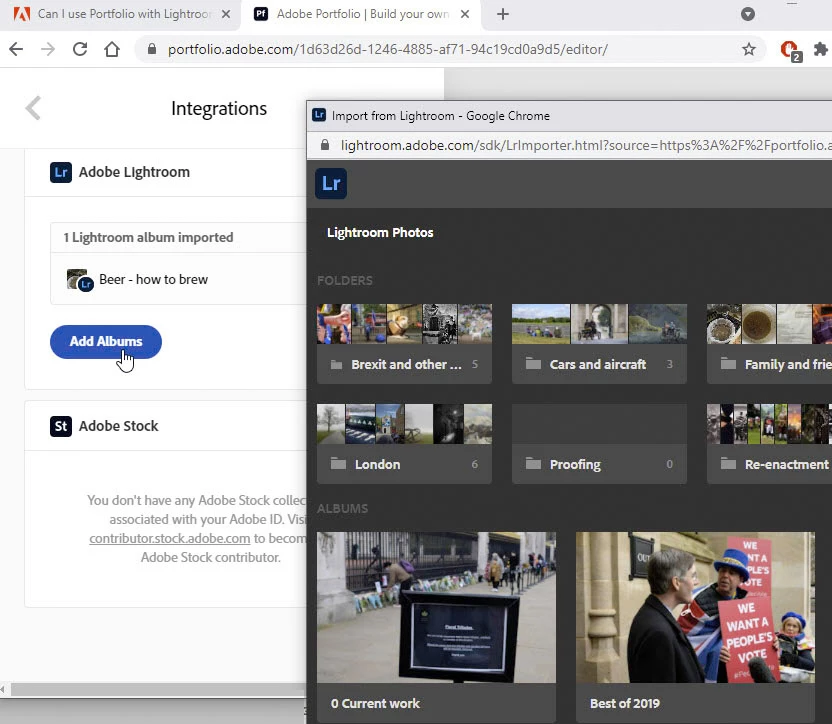
Task: Switch to 'Can I use Portfolio with Lightroom' tab
Action: click(x=120, y=14)
